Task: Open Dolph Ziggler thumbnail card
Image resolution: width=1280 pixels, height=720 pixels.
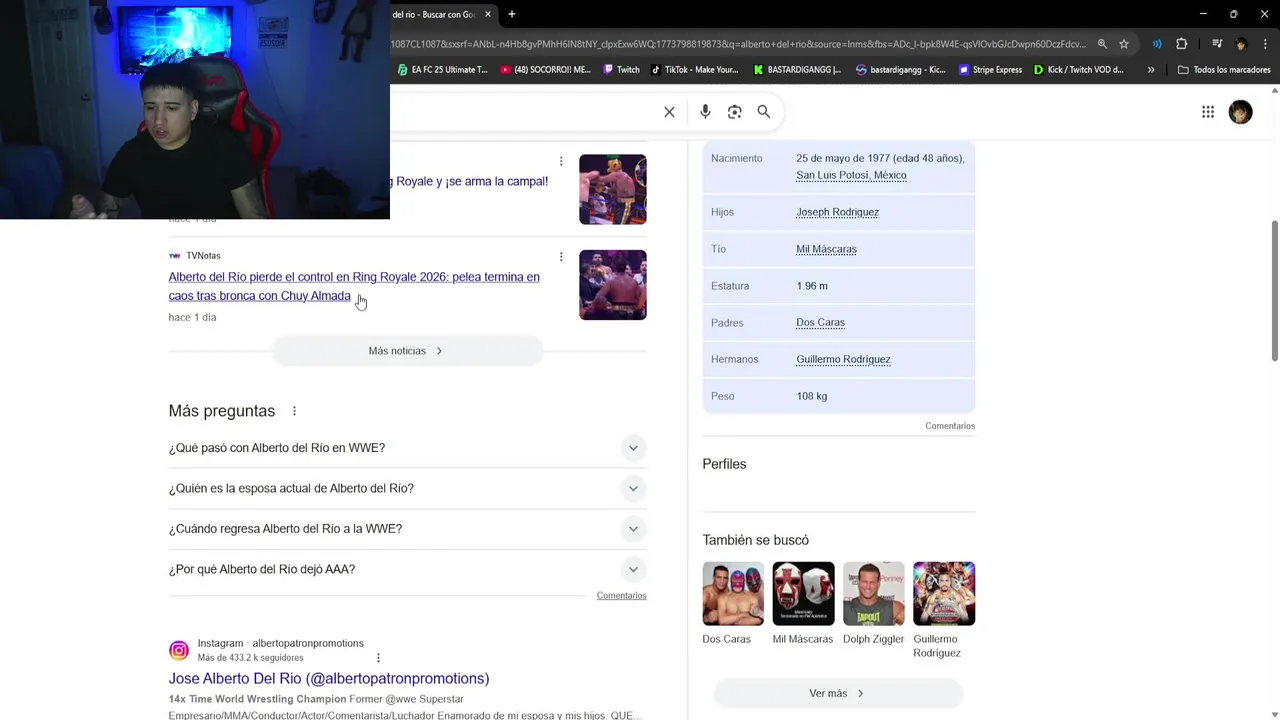Action: click(873, 593)
